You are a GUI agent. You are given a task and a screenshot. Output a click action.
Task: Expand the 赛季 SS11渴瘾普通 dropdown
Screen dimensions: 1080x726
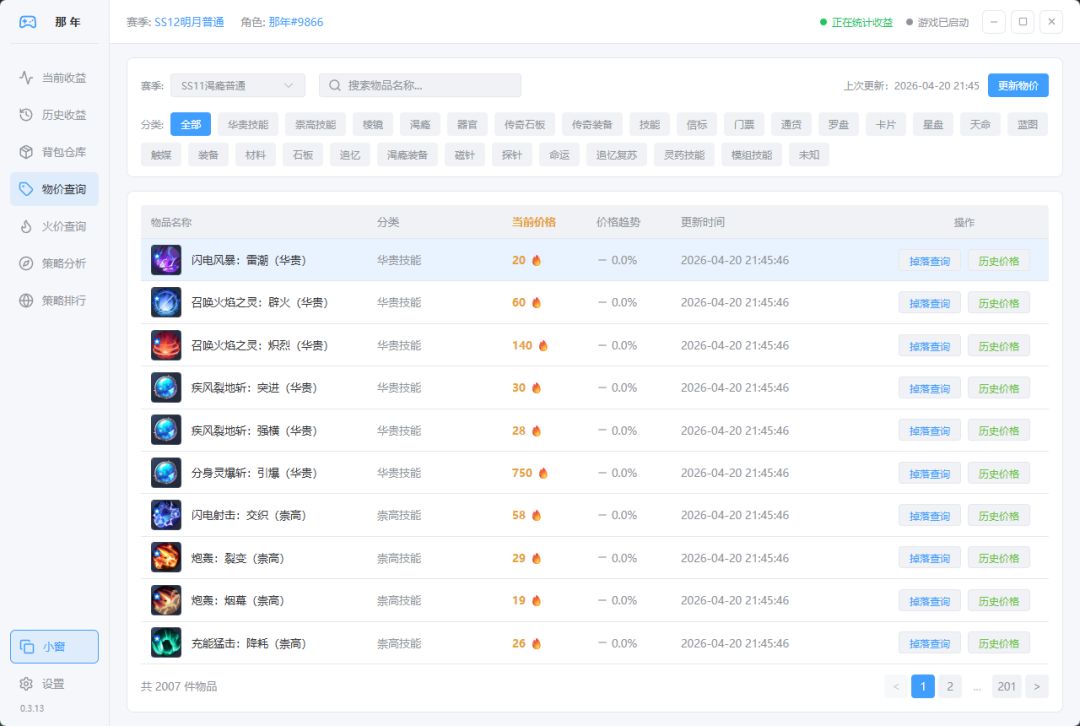(237, 86)
